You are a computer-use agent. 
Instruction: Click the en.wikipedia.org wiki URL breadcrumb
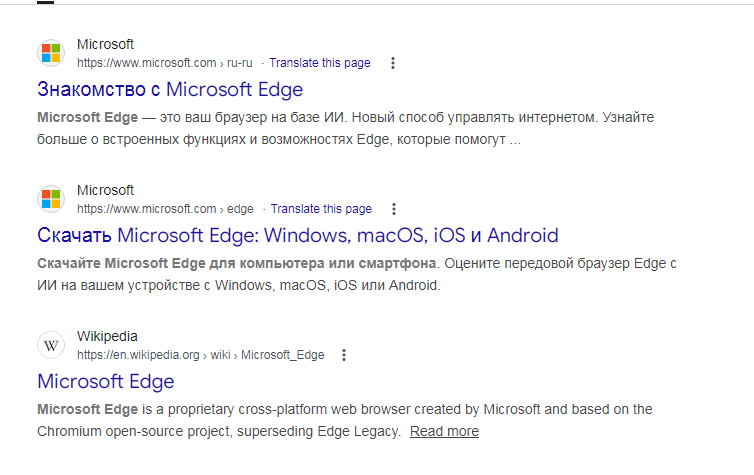point(200,355)
